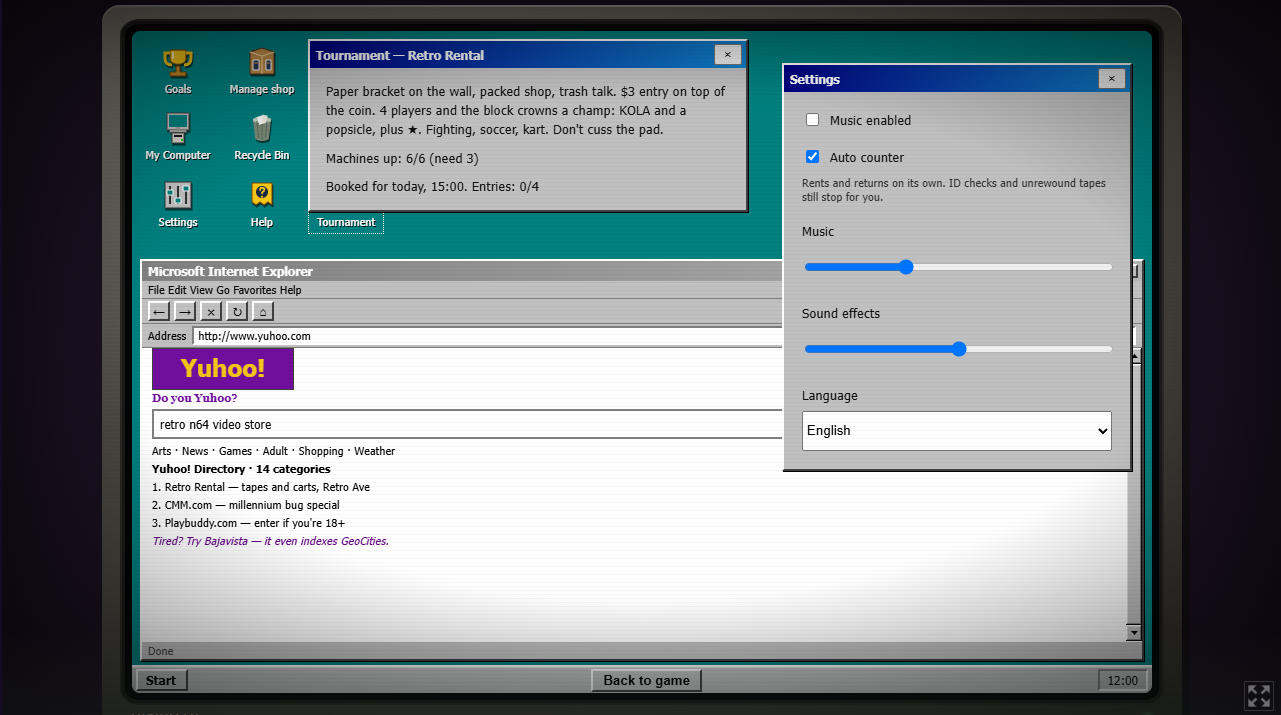Close the Settings window

(1111, 79)
